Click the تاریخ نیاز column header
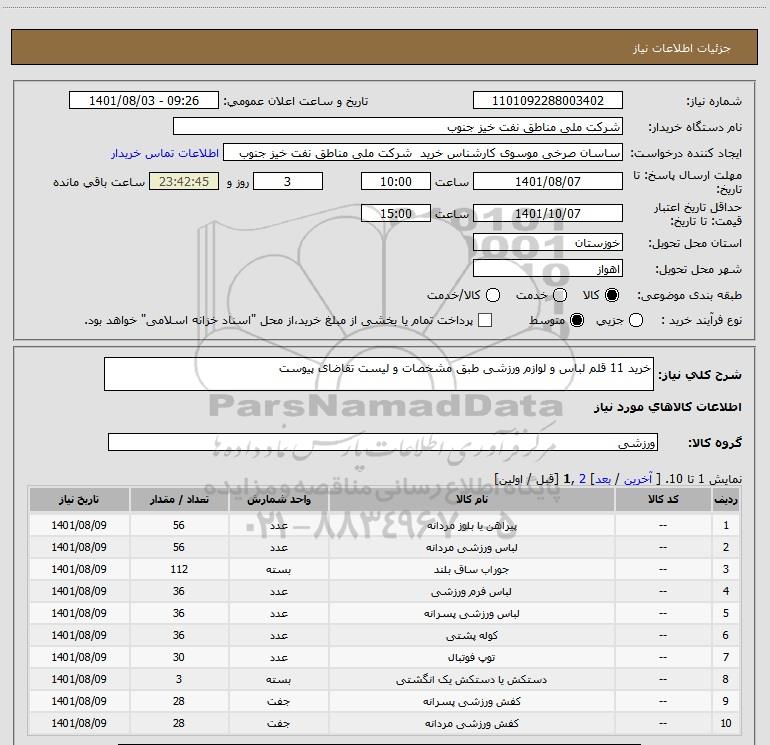The height and width of the screenshot is (745, 770). click(x=78, y=498)
